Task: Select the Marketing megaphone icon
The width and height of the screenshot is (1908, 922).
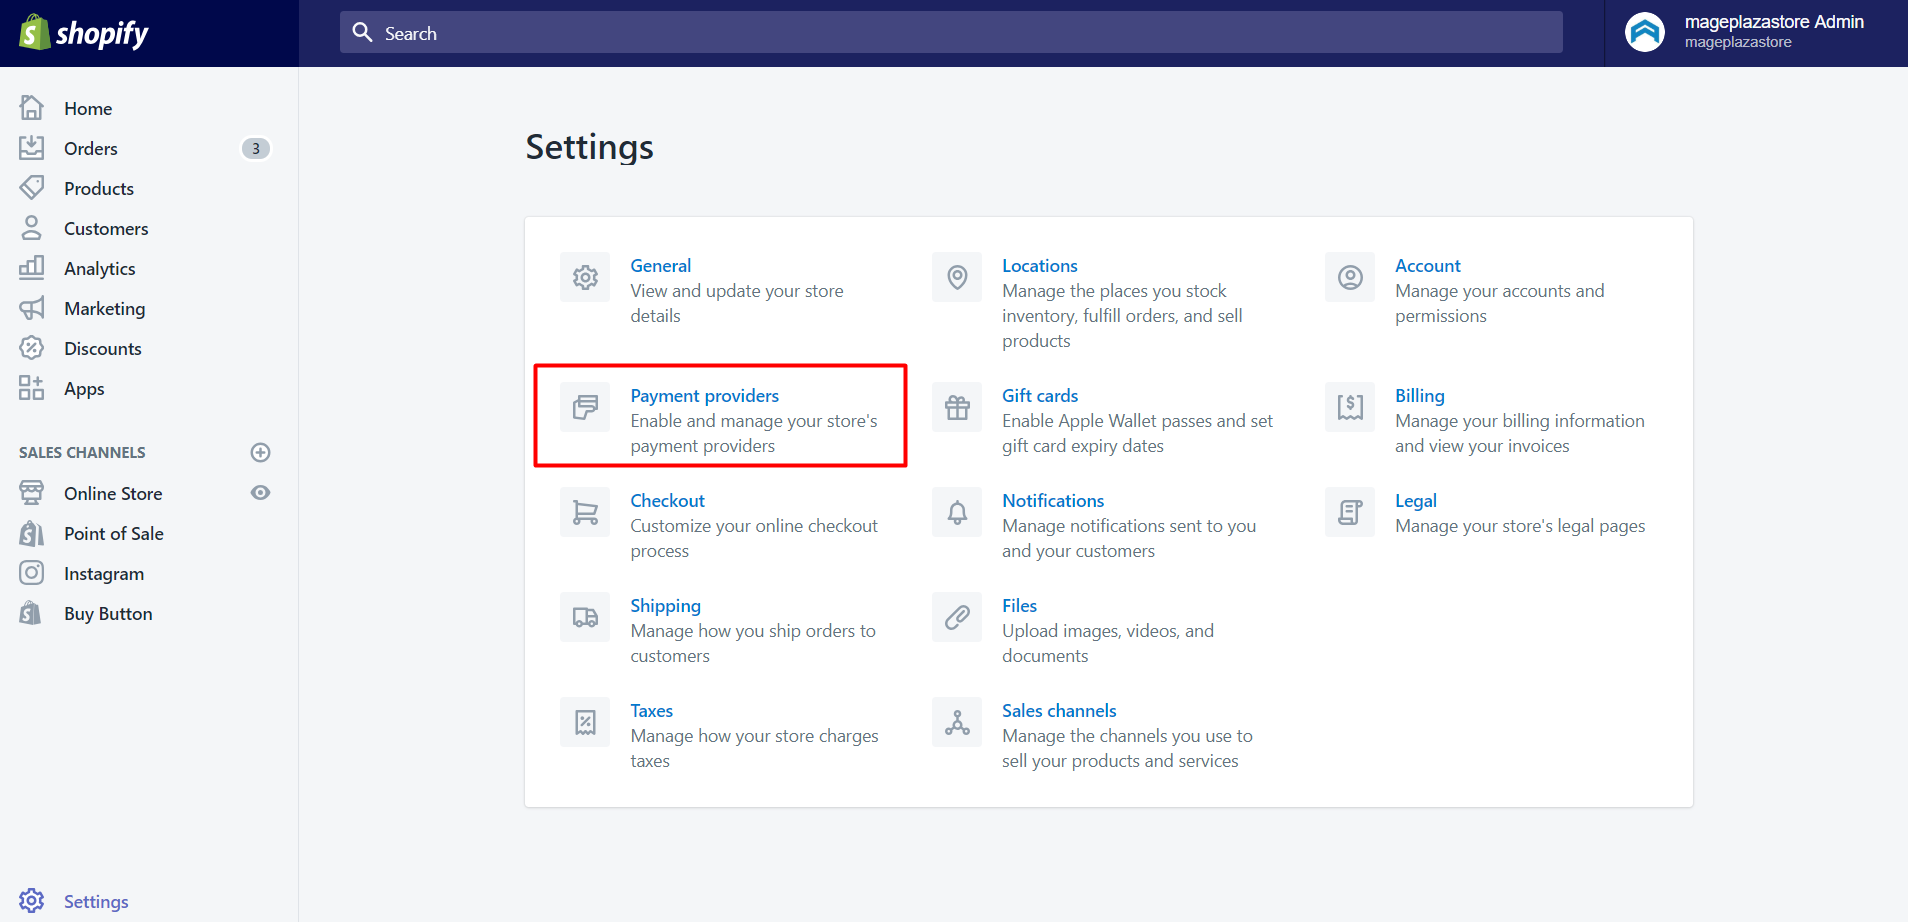Action: pyautogui.click(x=31, y=308)
